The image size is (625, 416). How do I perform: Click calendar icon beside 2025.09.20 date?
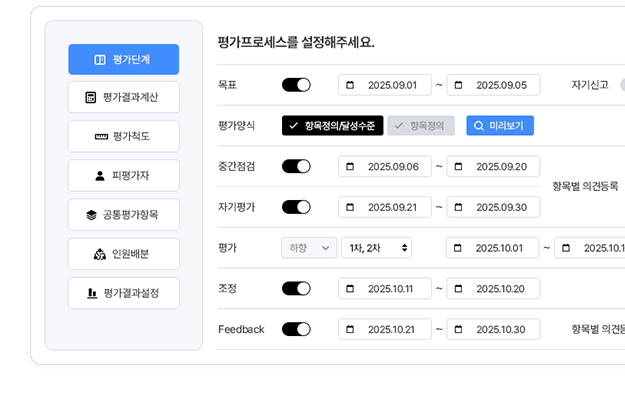coord(458,167)
